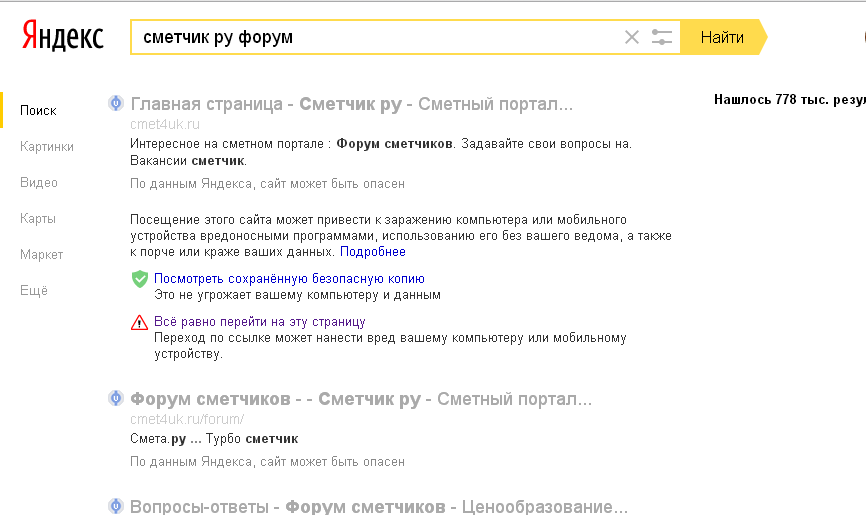Open the Маркет tab
This screenshot has width=866, height=515.
[42, 255]
